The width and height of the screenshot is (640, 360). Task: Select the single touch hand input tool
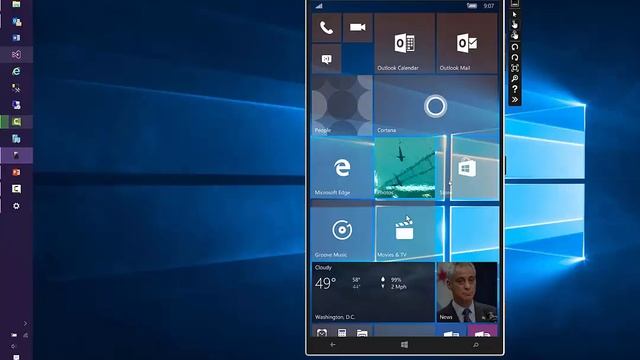[x=514, y=25]
